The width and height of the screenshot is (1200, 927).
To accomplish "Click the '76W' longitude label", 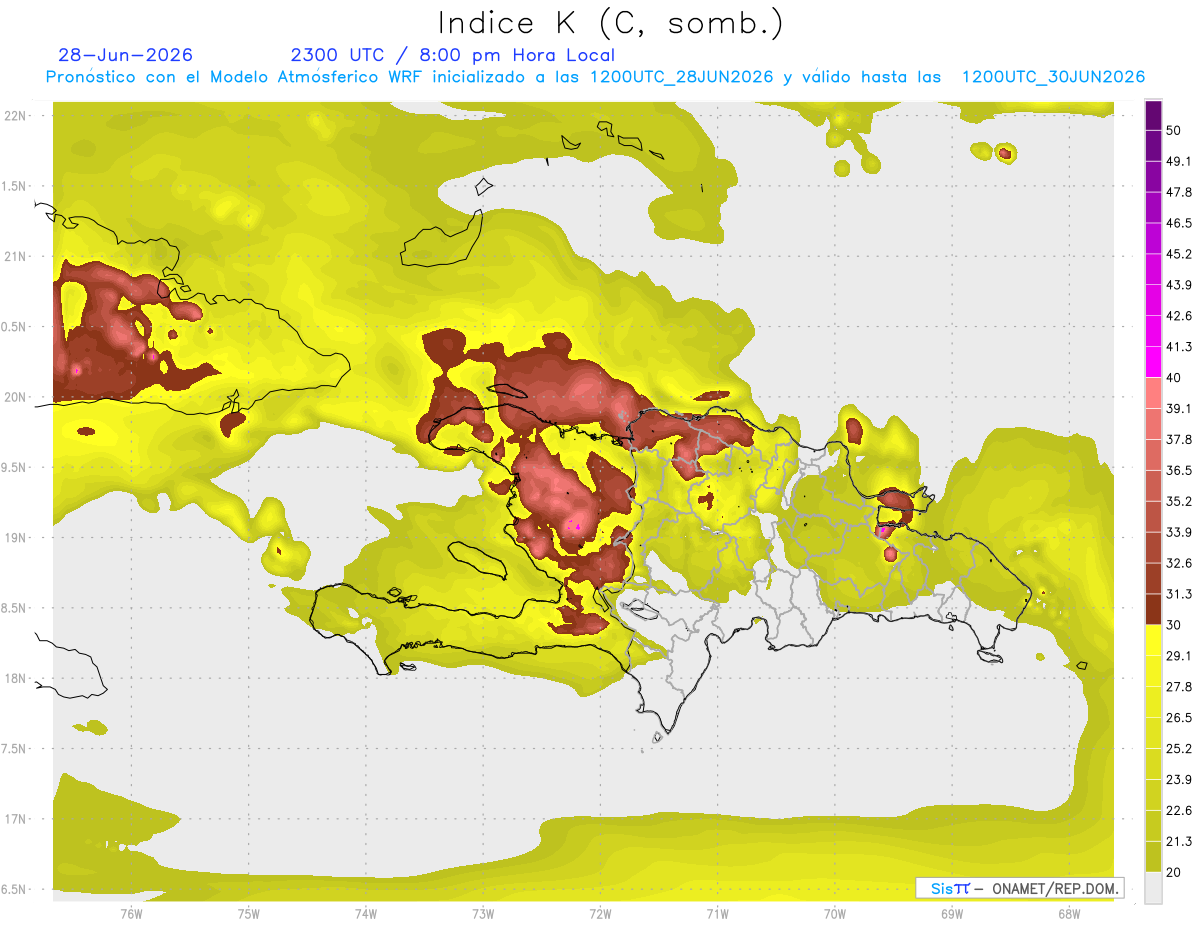I will (131, 914).
